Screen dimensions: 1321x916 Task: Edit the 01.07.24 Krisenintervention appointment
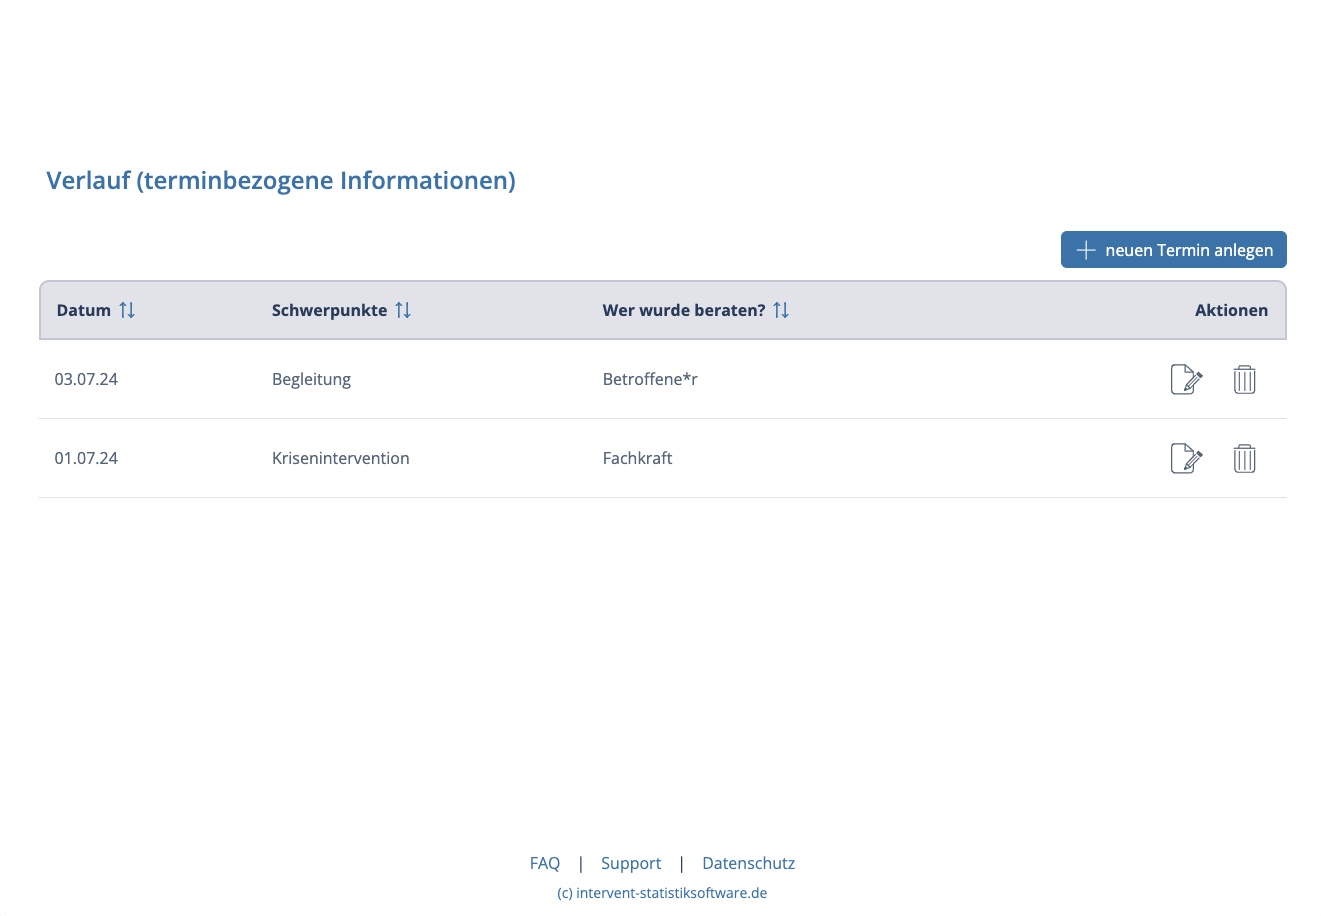pos(1186,458)
